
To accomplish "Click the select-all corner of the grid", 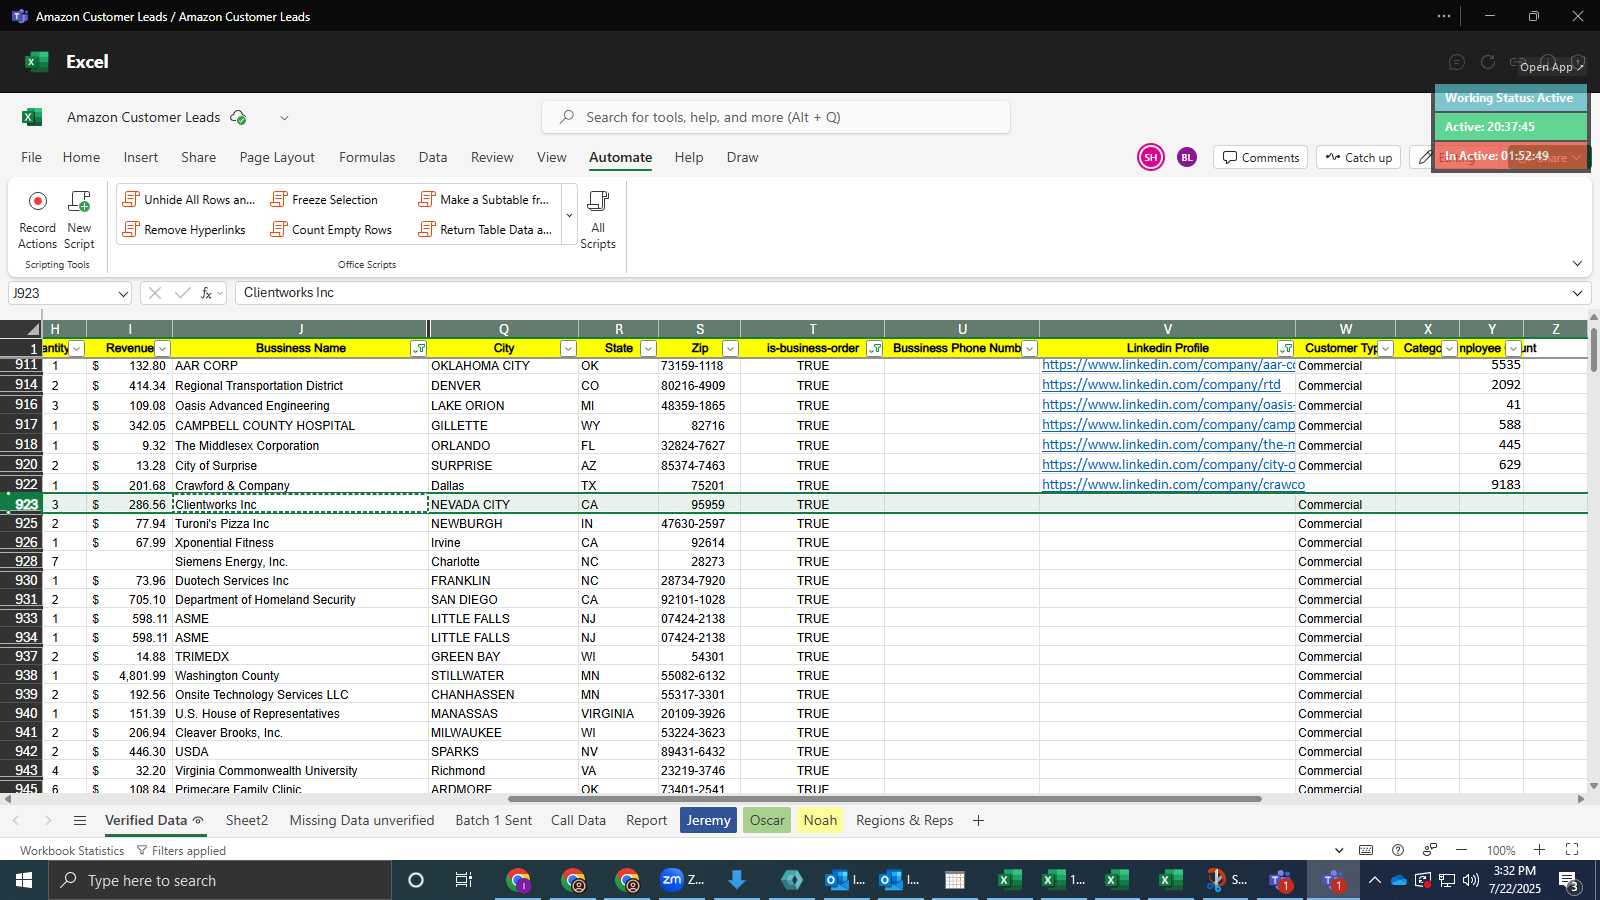I will 21,329.
